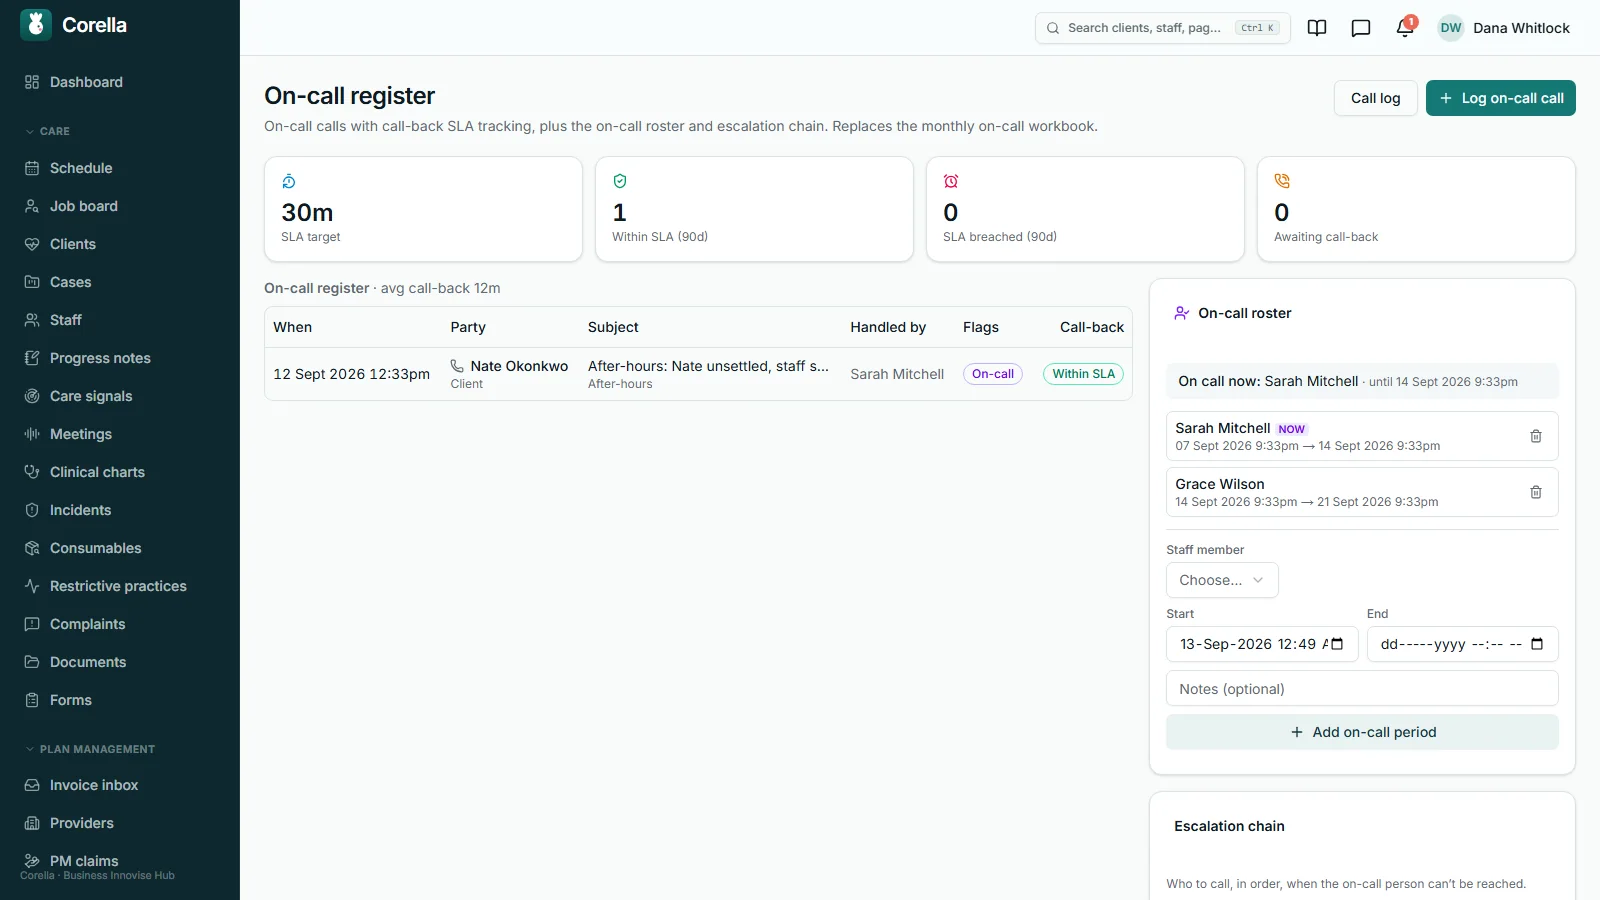The height and width of the screenshot is (900, 1600).
Task: Click the Schedule calendar icon in sidebar
Action: click(32, 168)
